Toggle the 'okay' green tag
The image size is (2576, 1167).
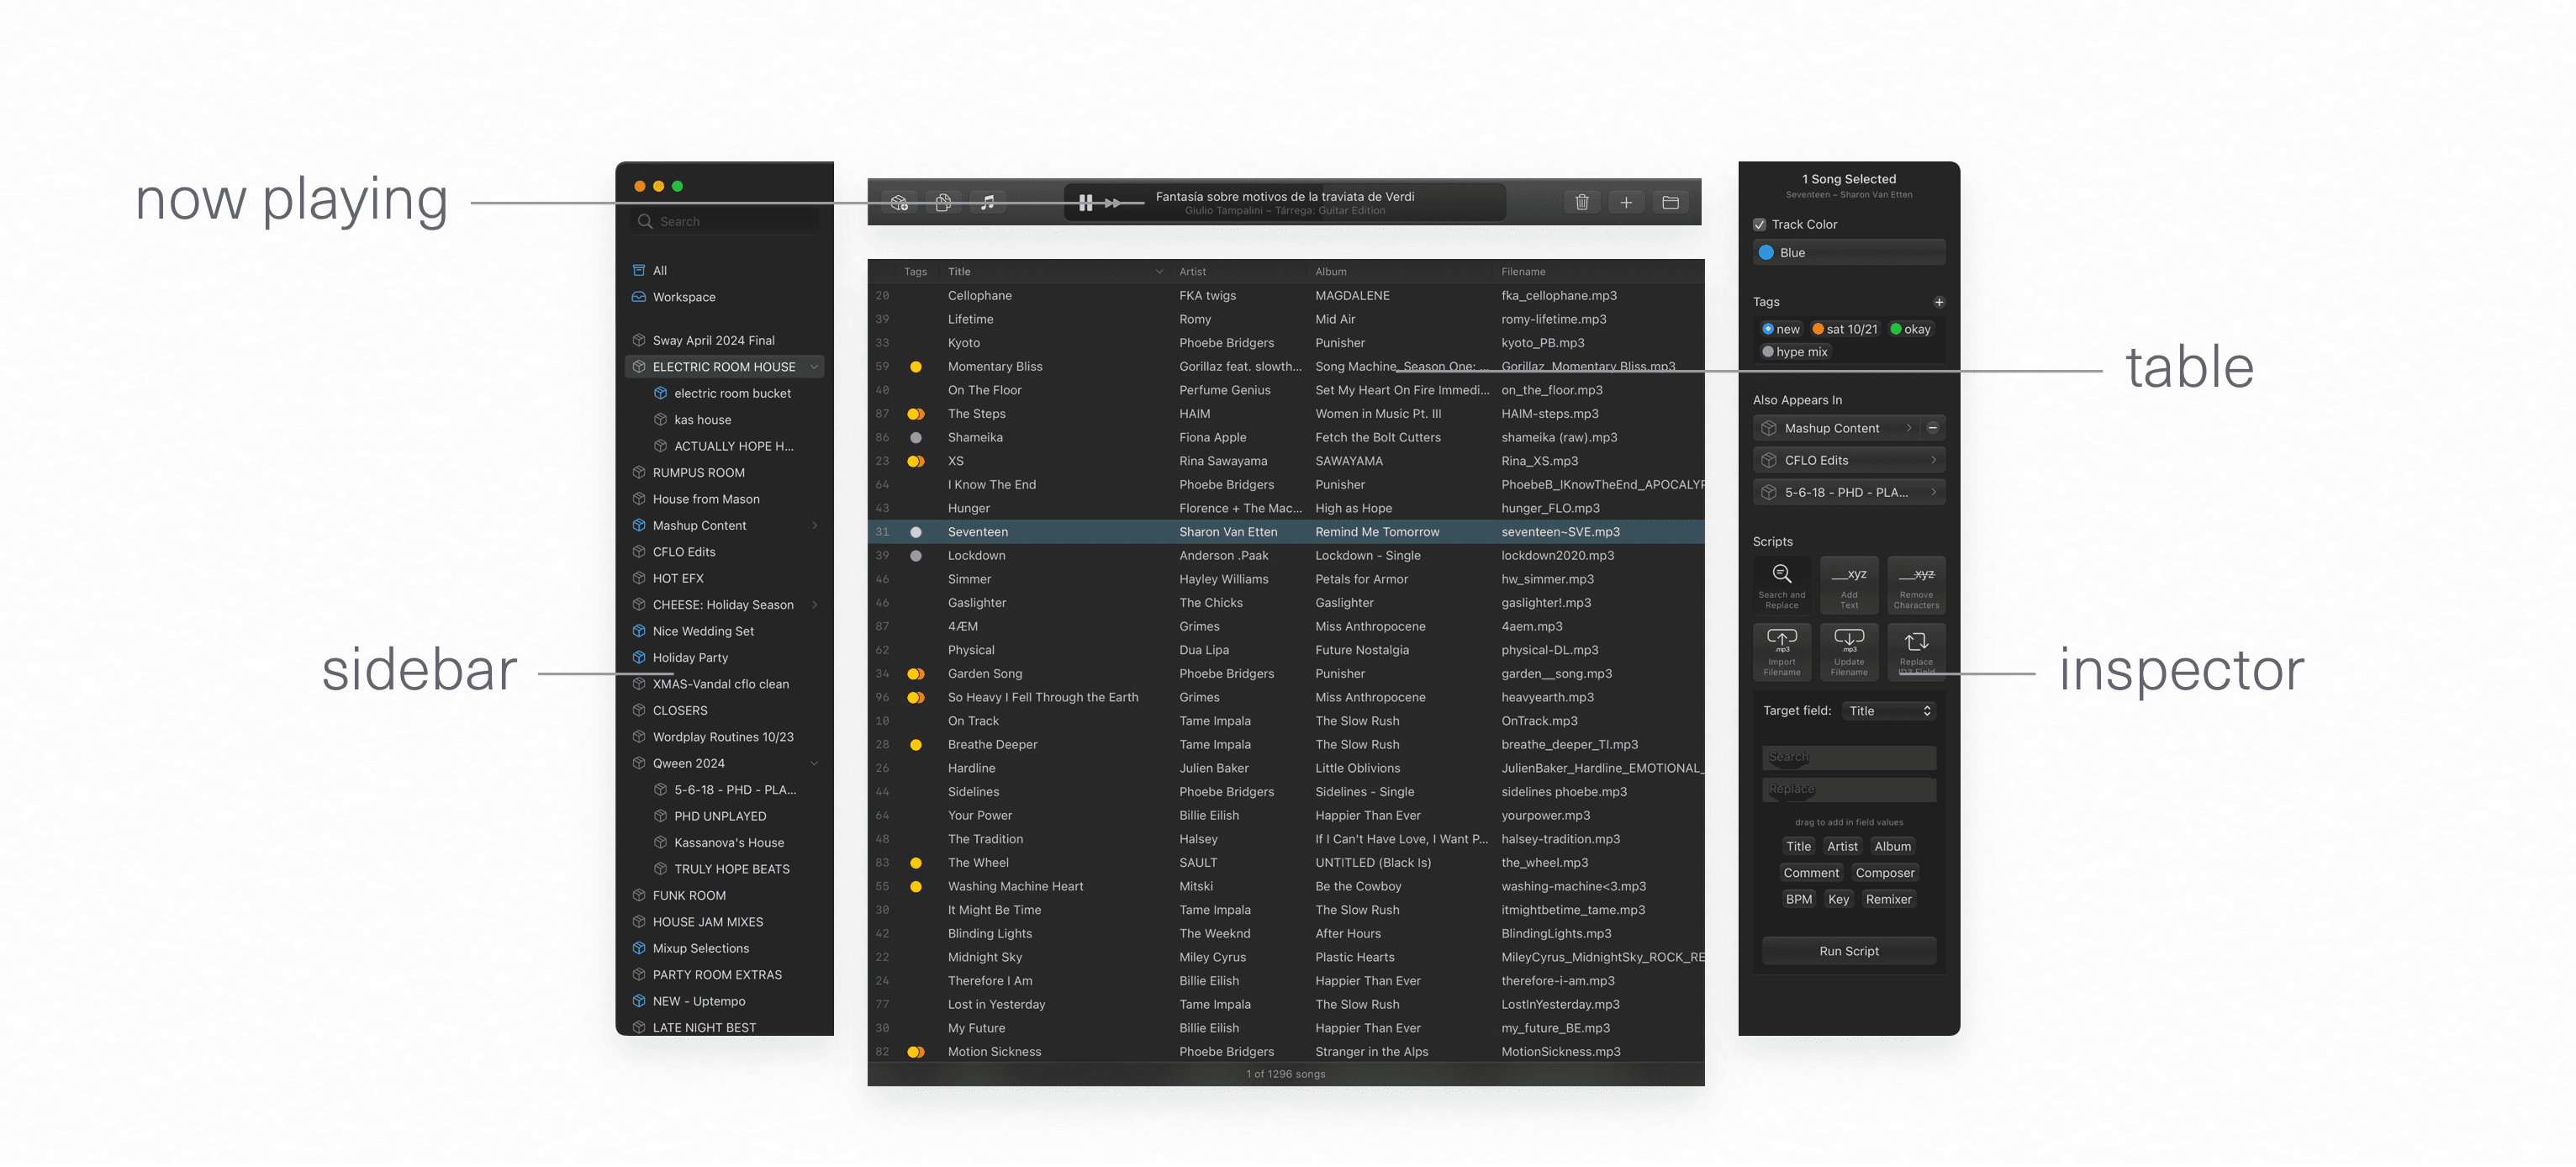(1909, 329)
